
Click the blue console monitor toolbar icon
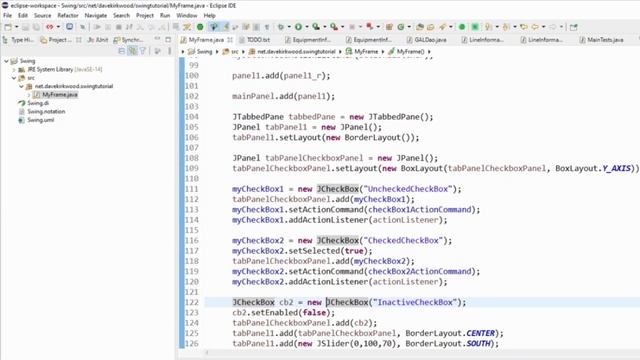(69, 27)
